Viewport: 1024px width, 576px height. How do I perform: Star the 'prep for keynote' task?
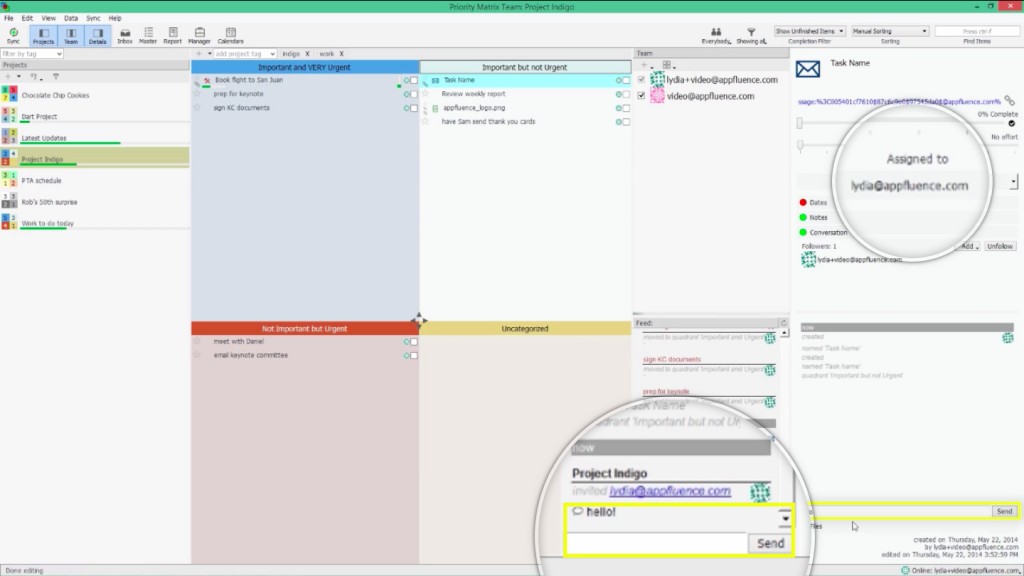coord(197,93)
